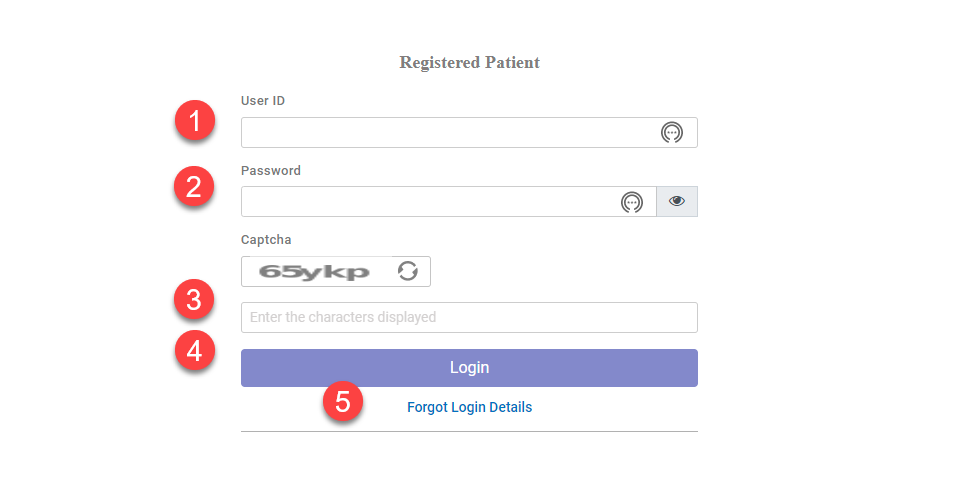Click the red step 3 badge
This screenshot has width=961, height=494.
(194, 300)
